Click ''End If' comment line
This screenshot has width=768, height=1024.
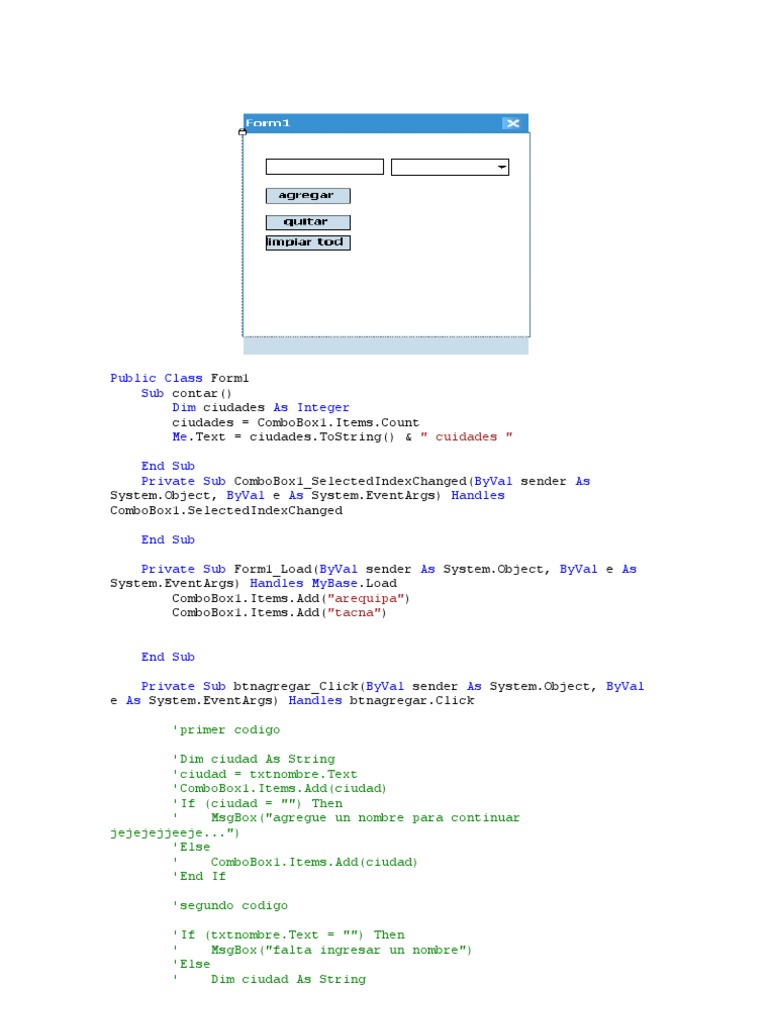pyautogui.click(x=199, y=876)
